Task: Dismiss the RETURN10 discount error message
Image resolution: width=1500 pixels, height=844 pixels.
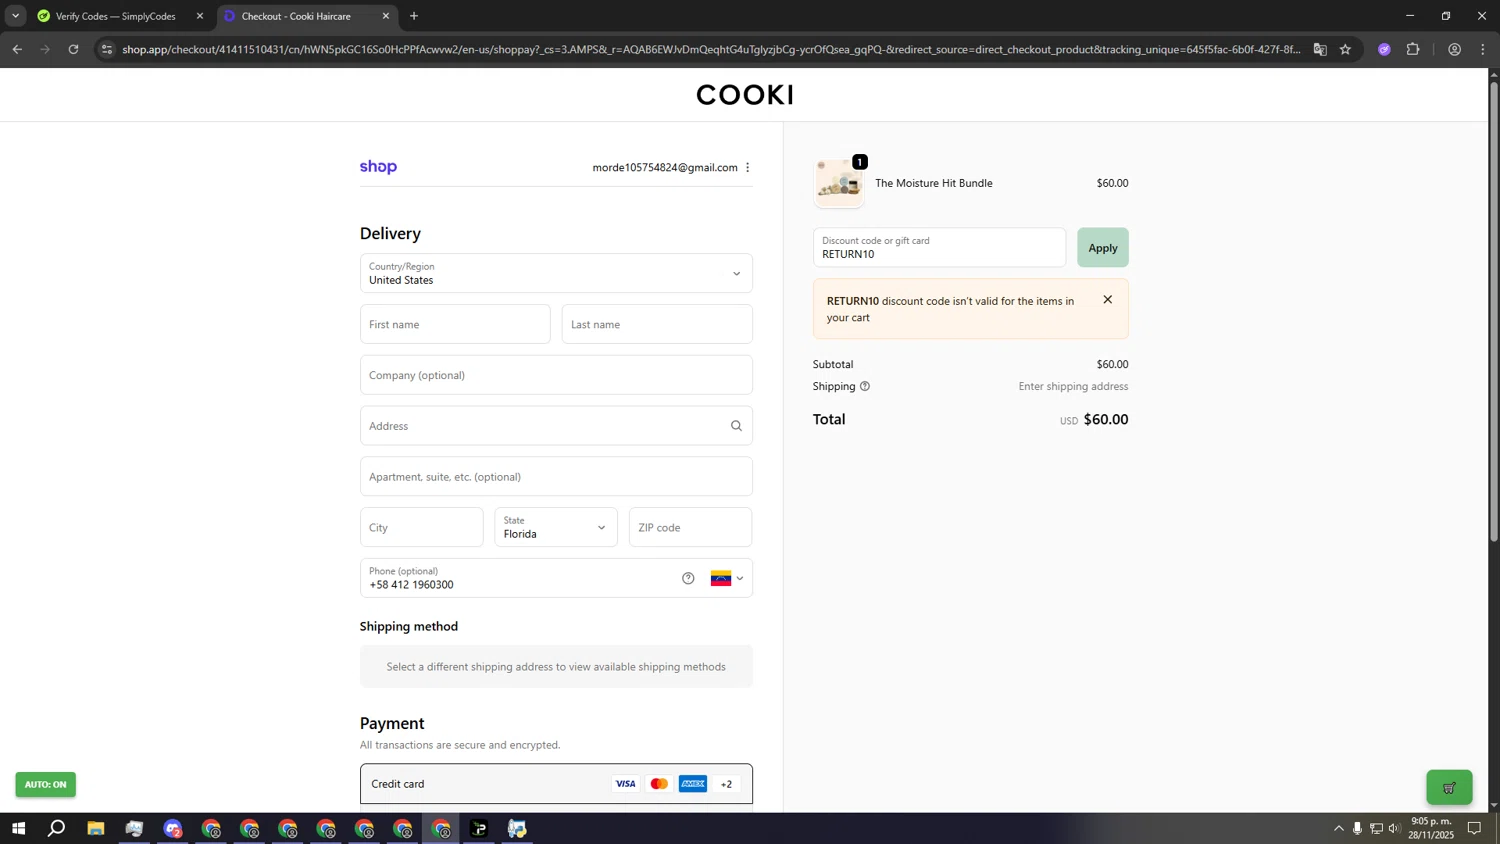Action: [1107, 300]
